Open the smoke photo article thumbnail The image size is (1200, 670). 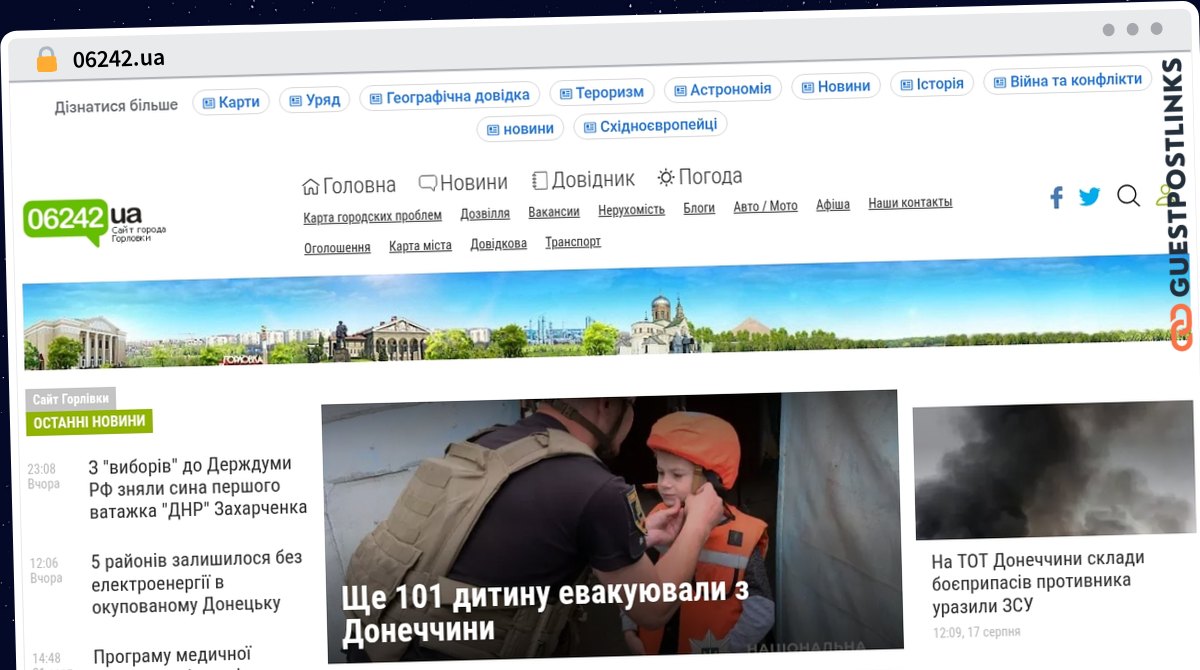(x=1053, y=469)
